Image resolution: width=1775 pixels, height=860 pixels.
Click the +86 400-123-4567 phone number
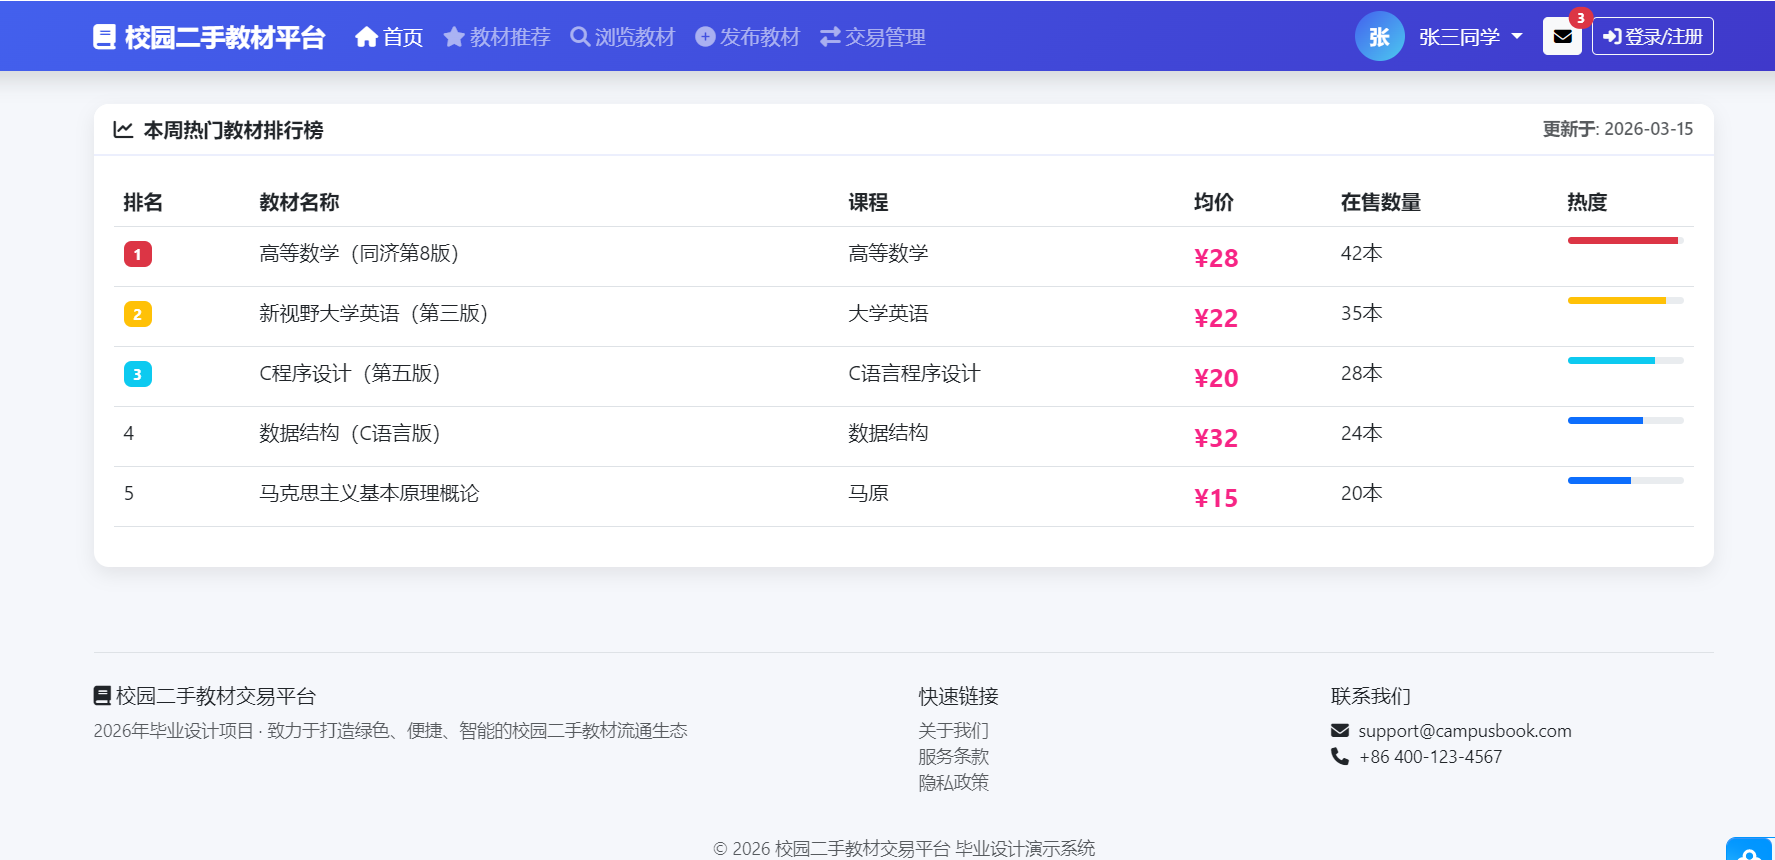tap(1431, 757)
